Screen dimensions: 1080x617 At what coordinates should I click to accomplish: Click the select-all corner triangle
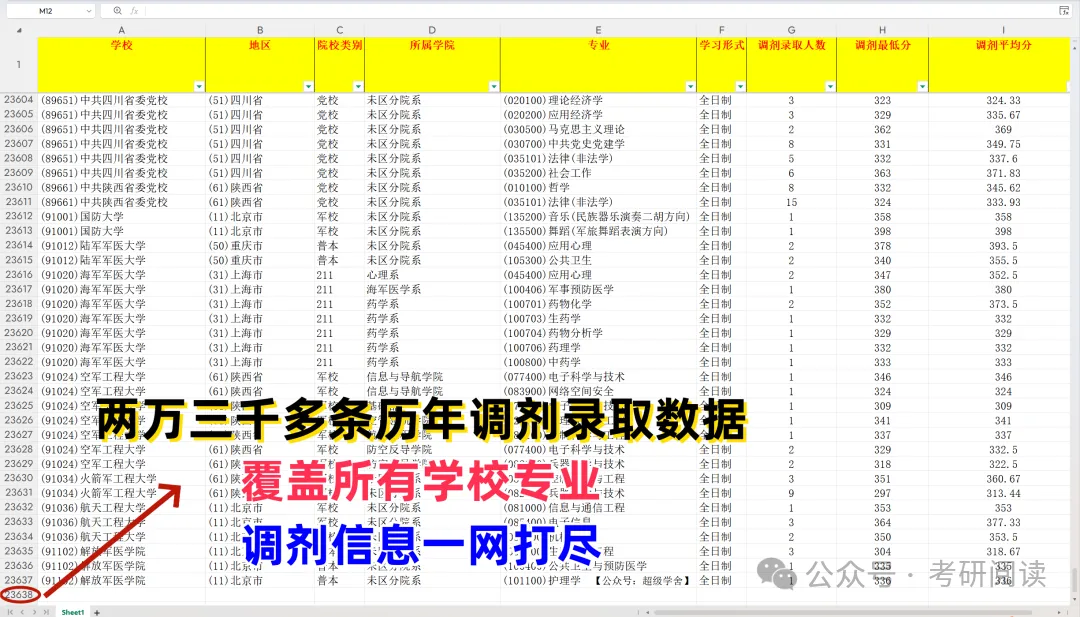pyautogui.click(x=19, y=30)
